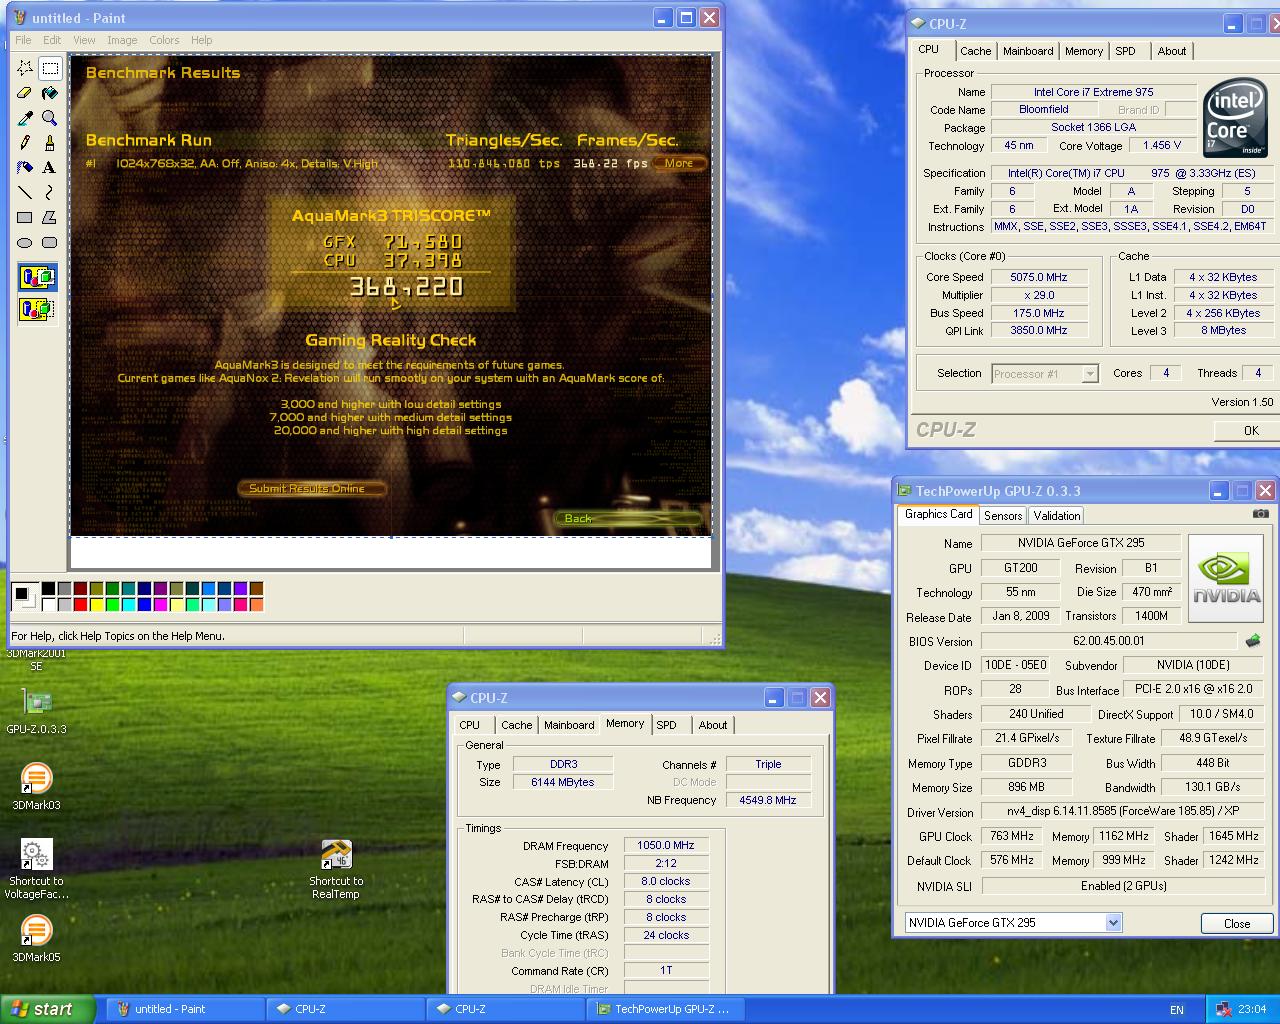Open the SPD tab in lower CPU-Z window
Viewport: 1280px width, 1024px height.
click(x=667, y=725)
